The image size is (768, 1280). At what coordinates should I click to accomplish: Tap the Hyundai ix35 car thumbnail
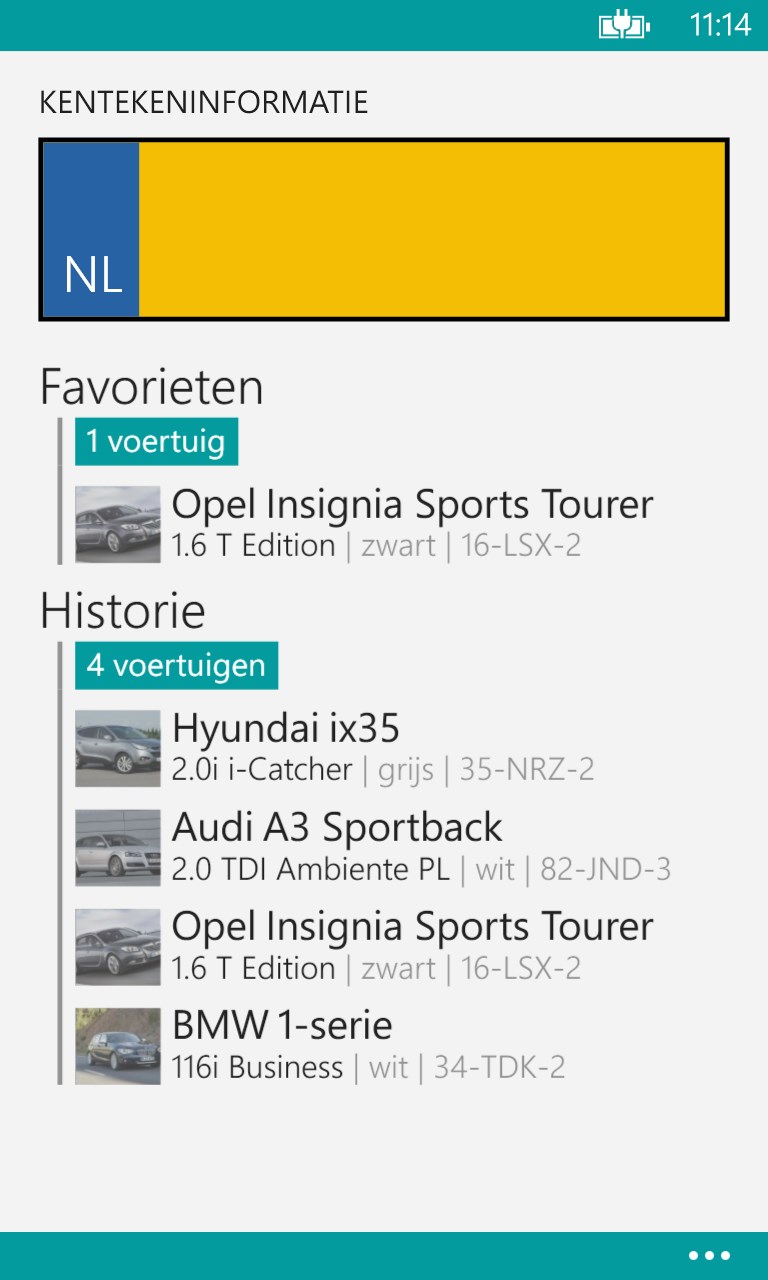(118, 748)
